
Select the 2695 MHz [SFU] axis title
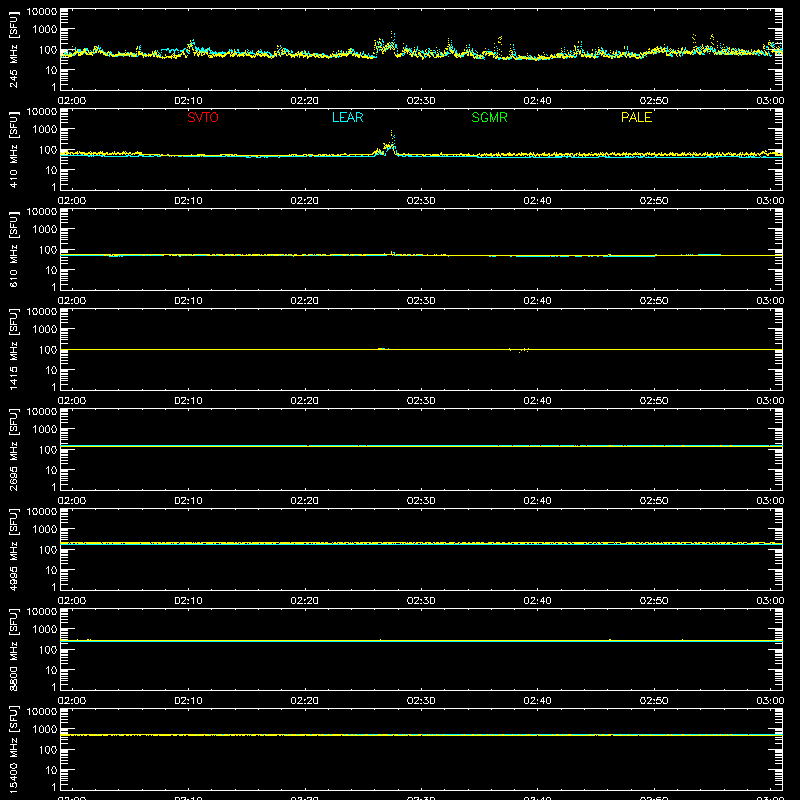click(x=13, y=450)
